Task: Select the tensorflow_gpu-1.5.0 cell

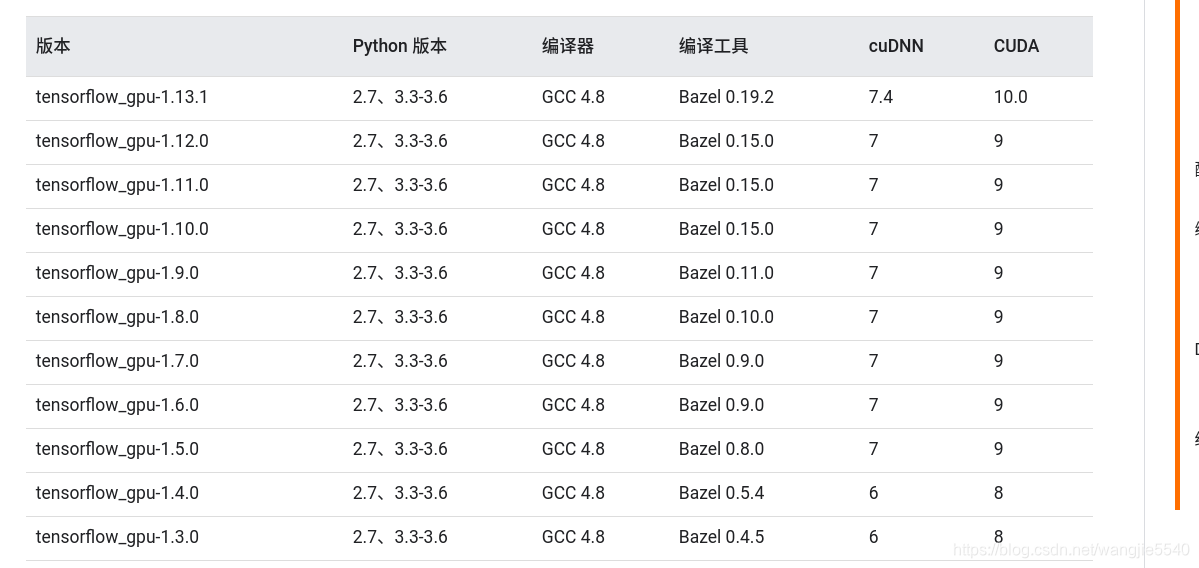Action: click(x=117, y=449)
